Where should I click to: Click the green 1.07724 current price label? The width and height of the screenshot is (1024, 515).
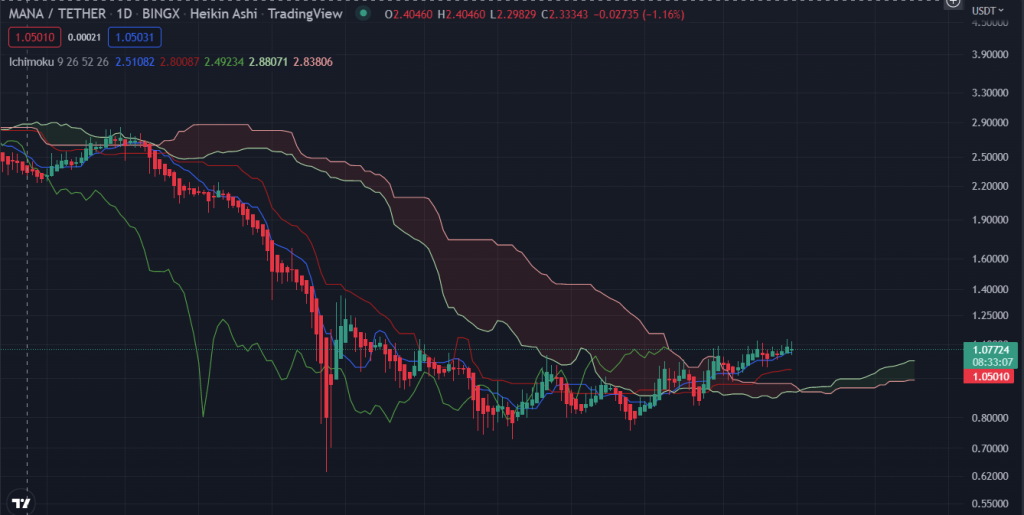click(x=991, y=351)
